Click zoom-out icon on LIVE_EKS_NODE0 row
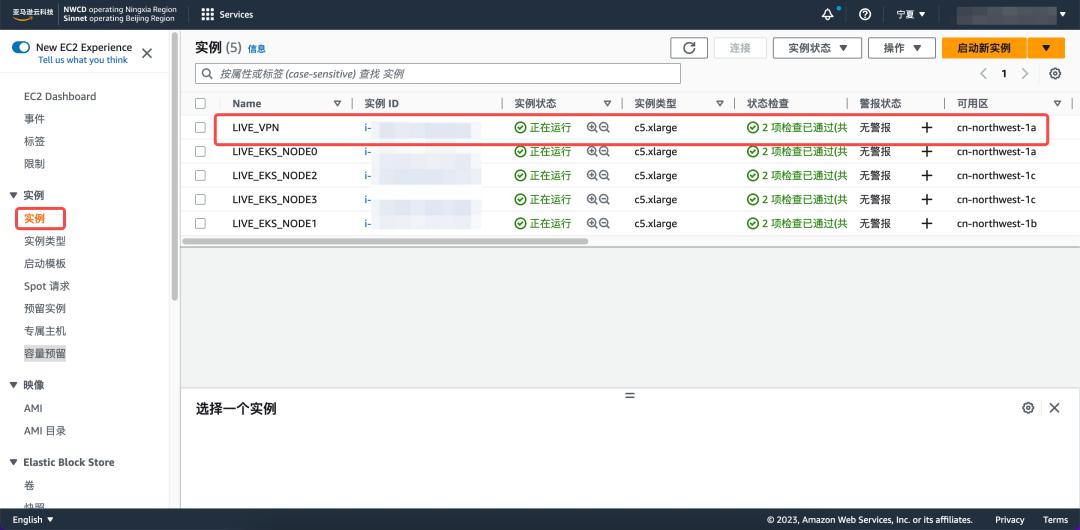1080x530 pixels. tap(604, 152)
